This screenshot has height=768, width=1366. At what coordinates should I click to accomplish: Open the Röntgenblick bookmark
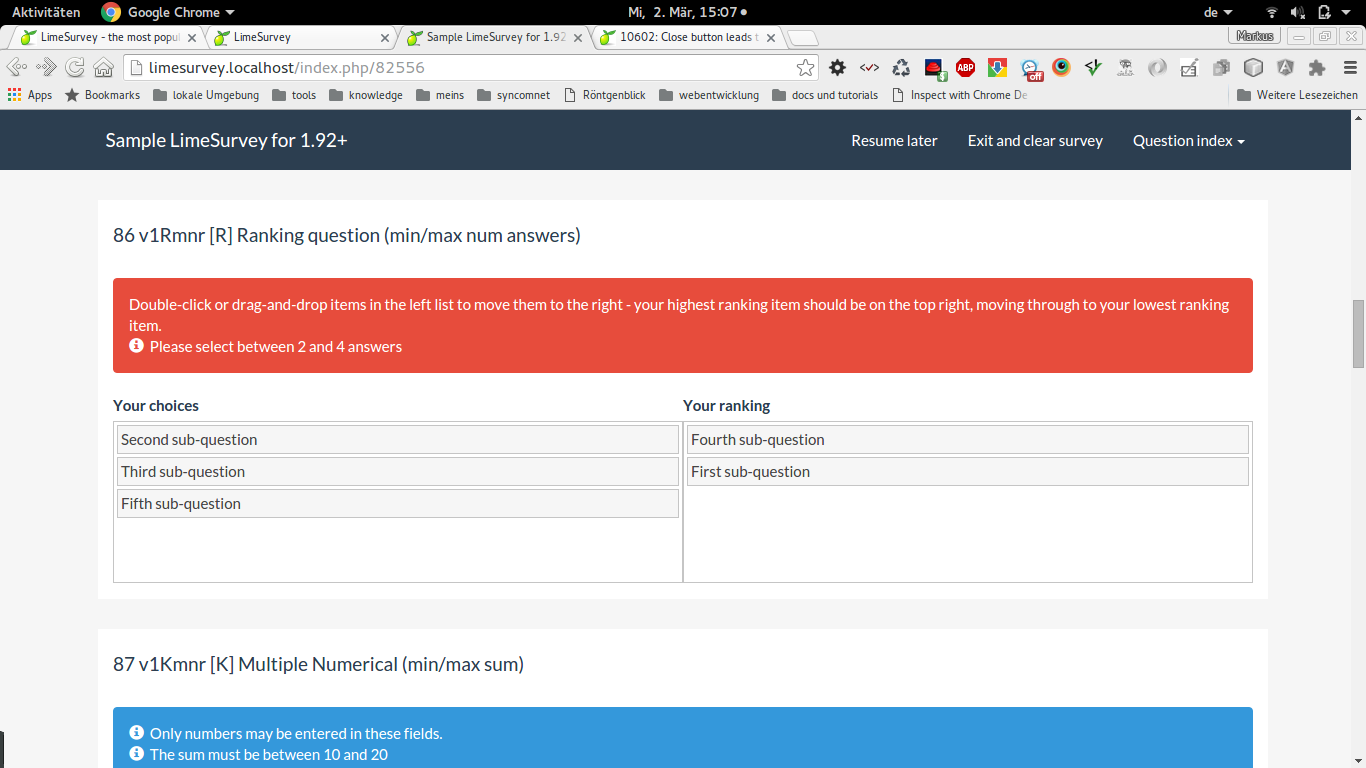click(604, 95)
